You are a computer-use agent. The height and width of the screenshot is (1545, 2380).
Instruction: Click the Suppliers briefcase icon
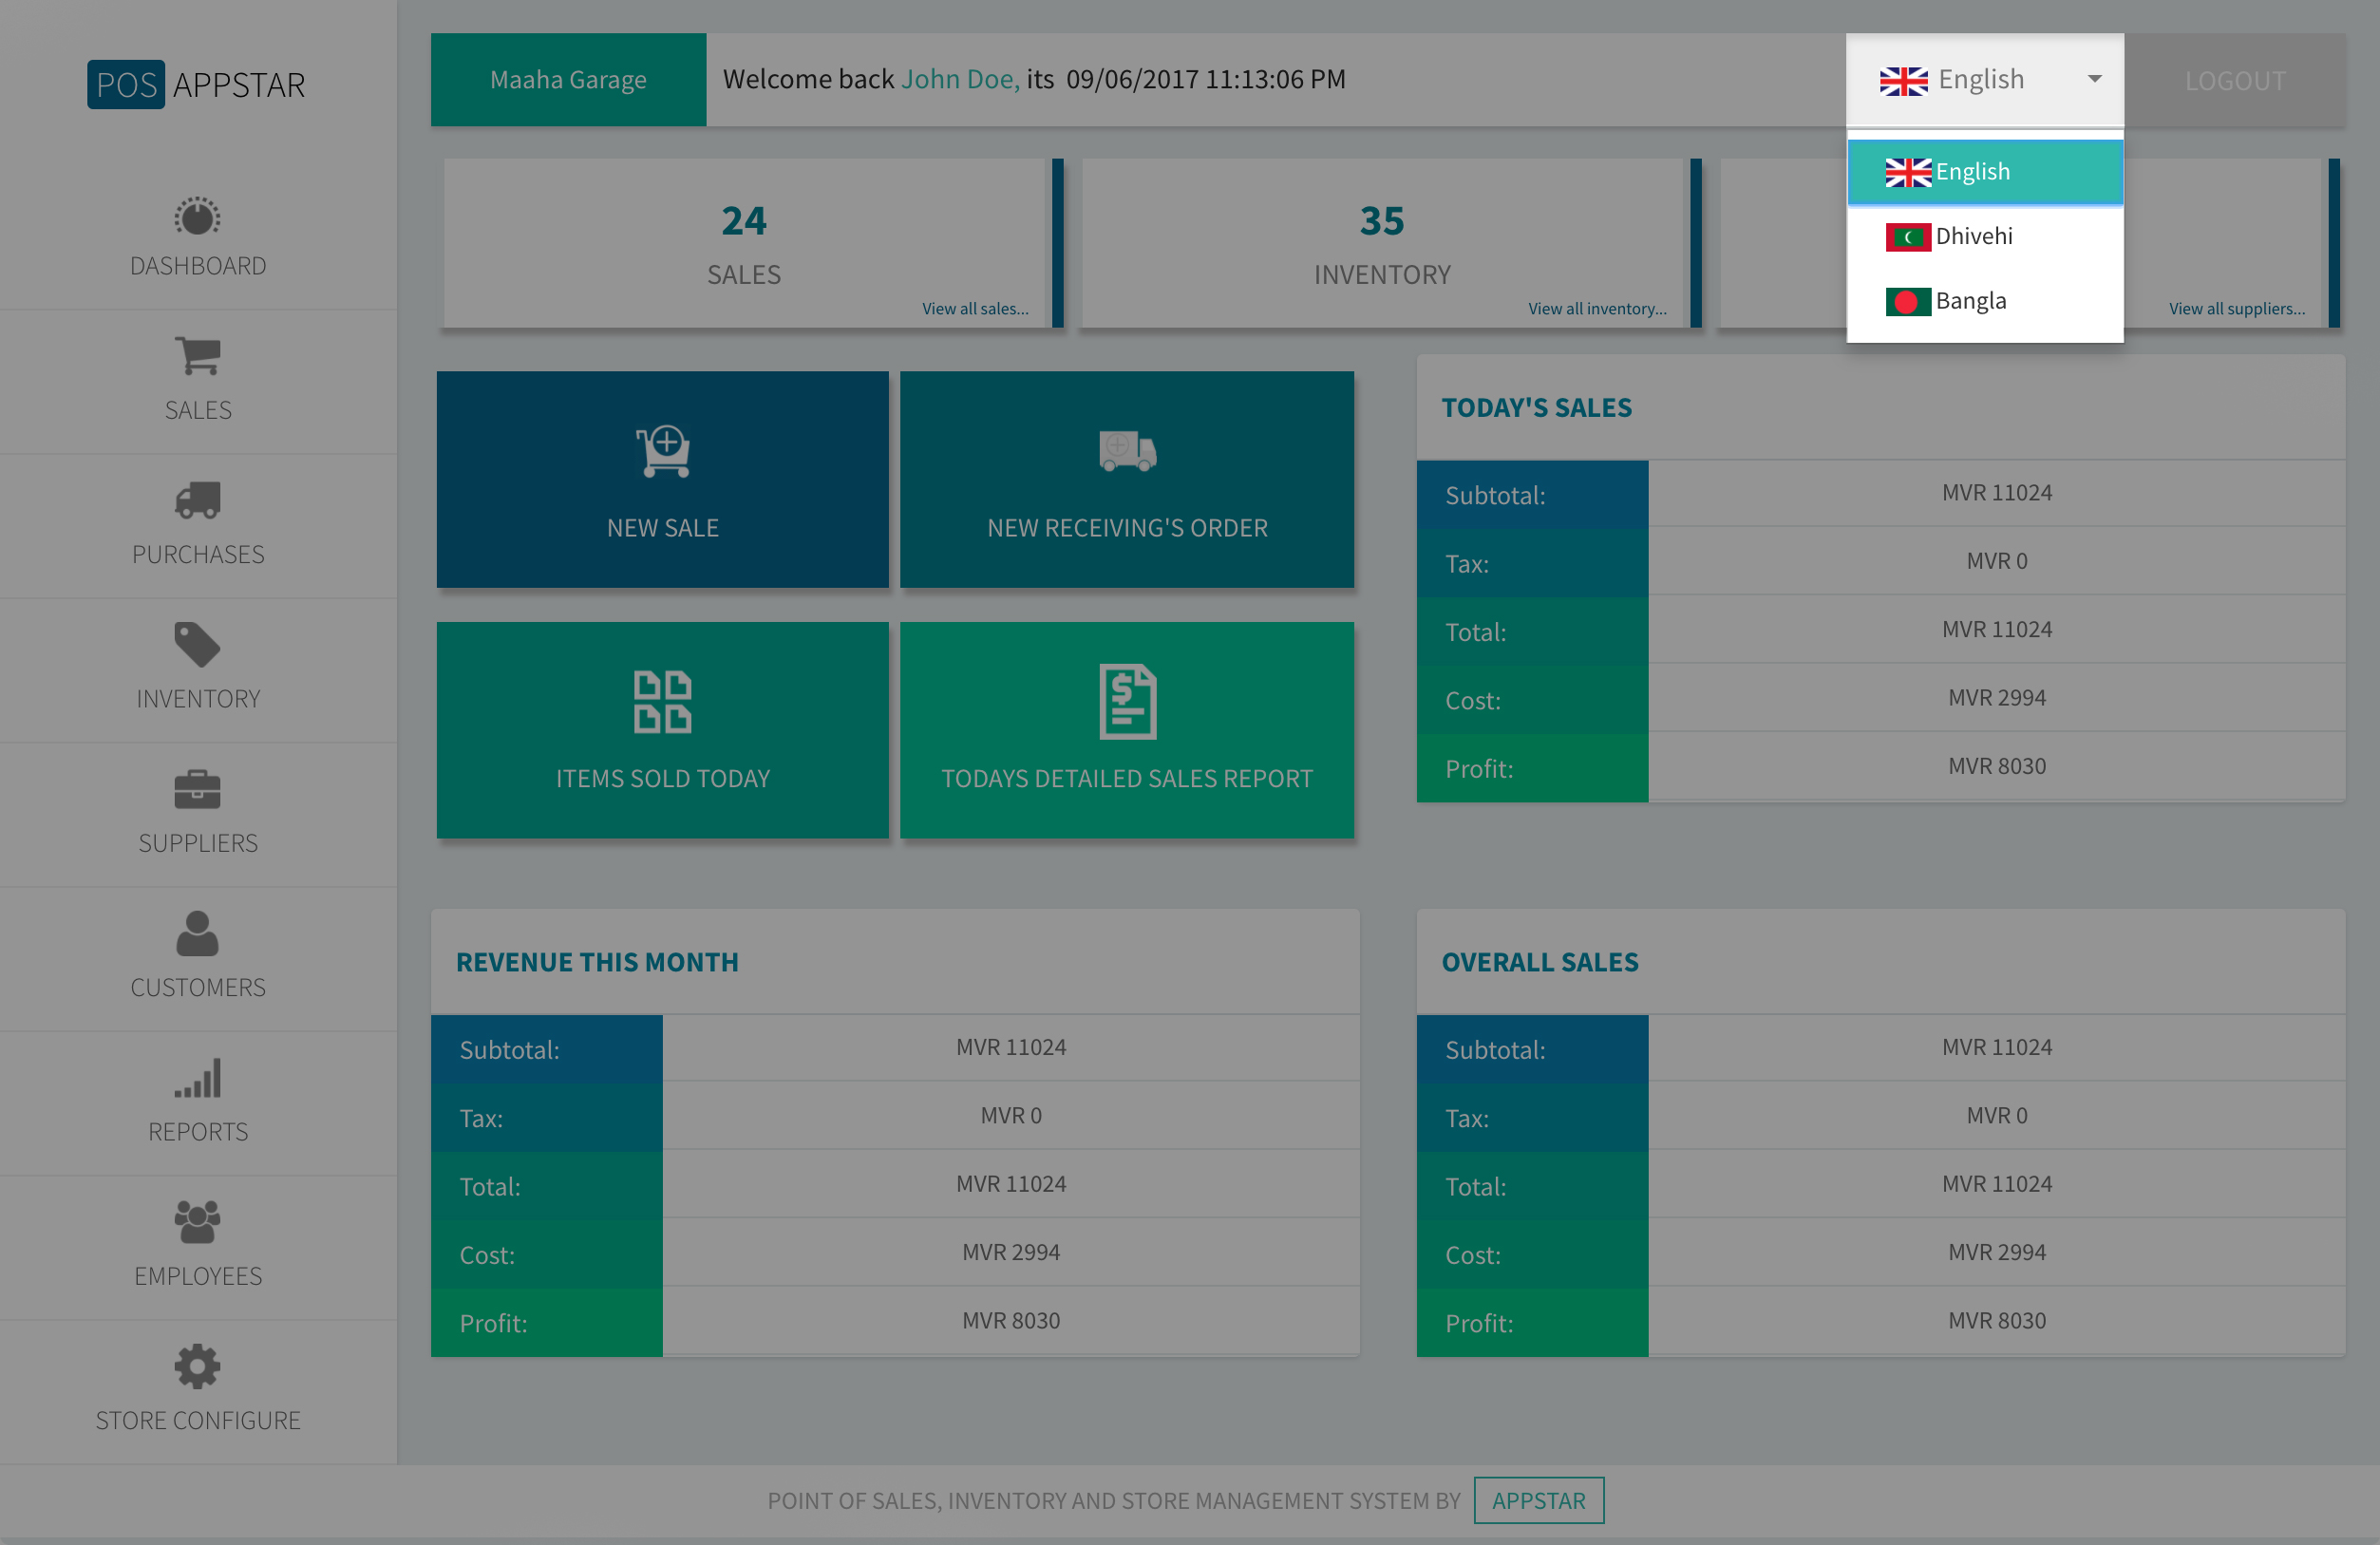(197, 789)
